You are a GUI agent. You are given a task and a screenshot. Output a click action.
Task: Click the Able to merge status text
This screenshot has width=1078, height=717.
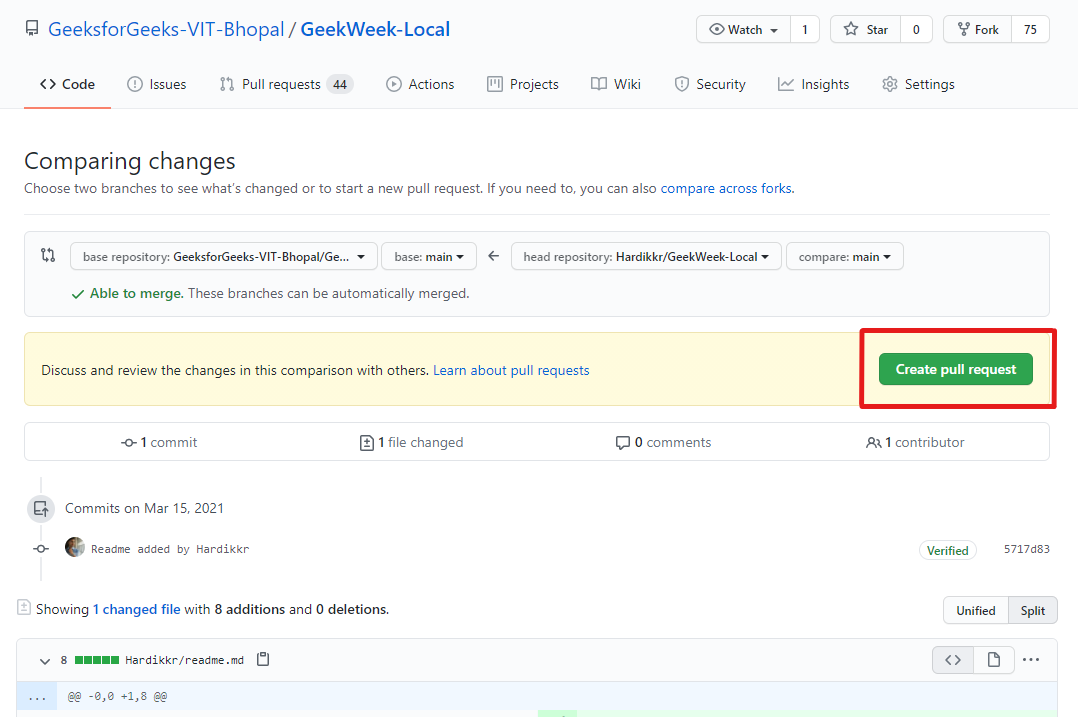tap(136, 294)
